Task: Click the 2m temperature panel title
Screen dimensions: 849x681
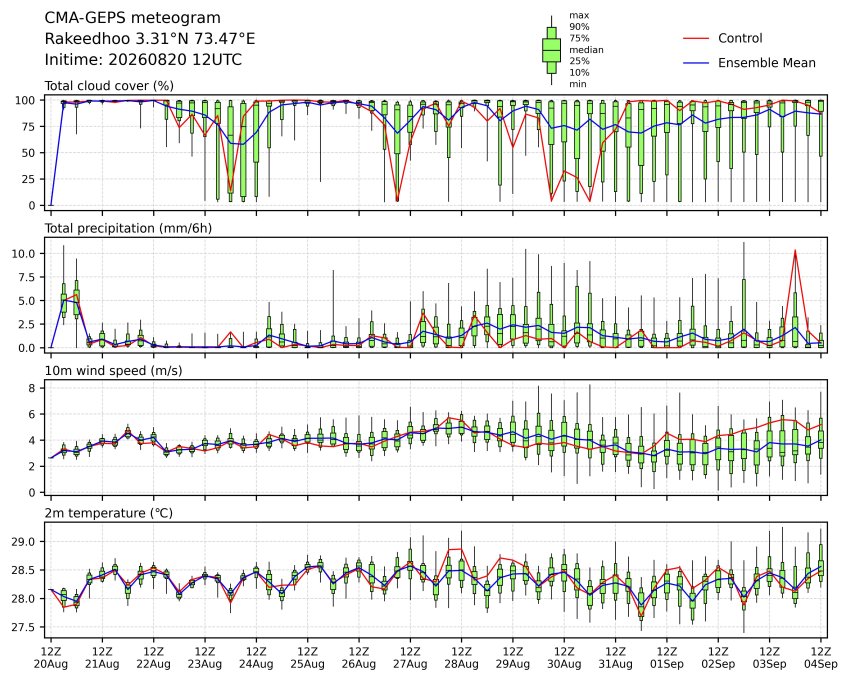Action: [108, 513]
